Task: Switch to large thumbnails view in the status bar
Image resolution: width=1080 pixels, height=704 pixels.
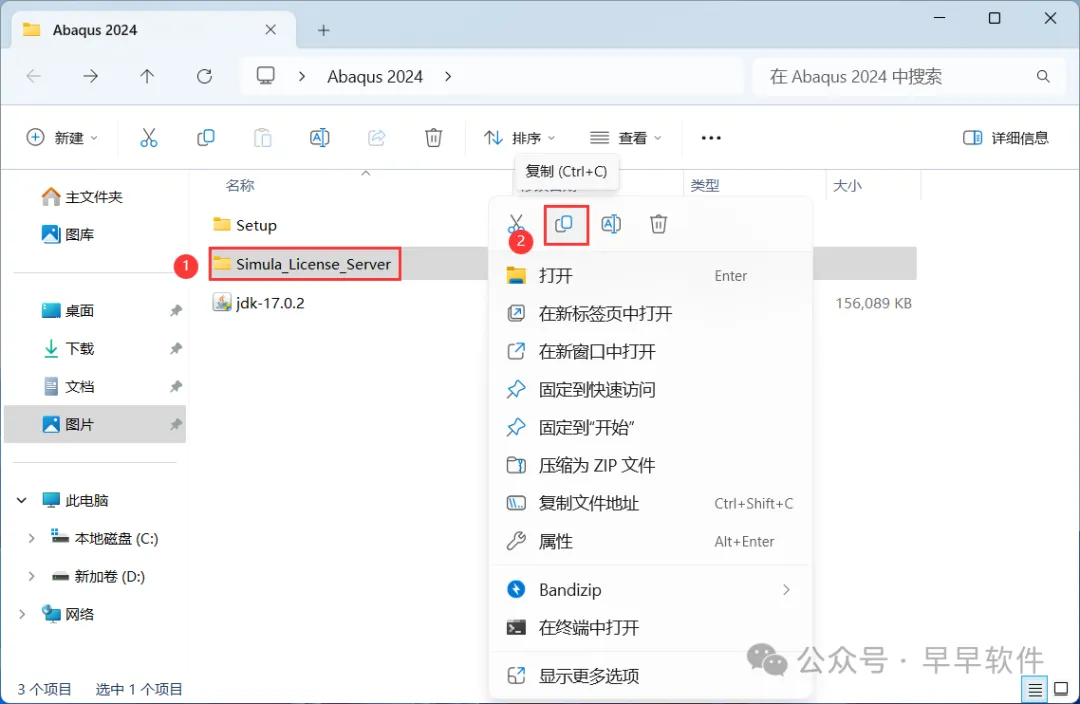Action: point(1061,689)
